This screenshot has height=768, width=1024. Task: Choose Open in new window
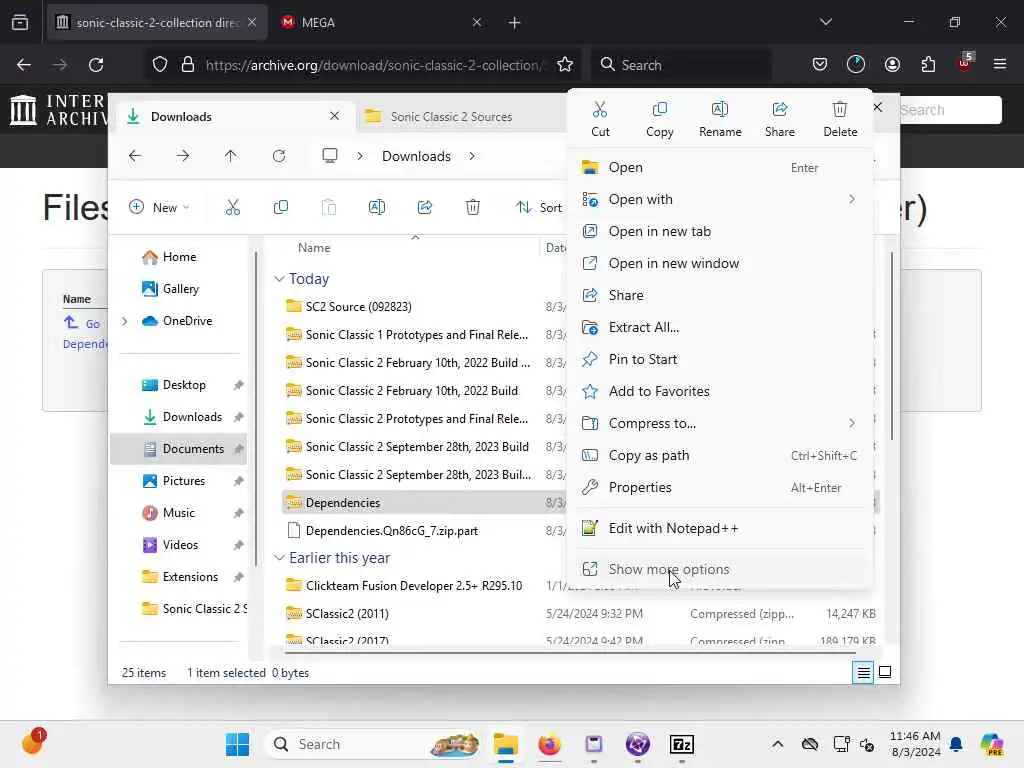click(x=720, y=263)
